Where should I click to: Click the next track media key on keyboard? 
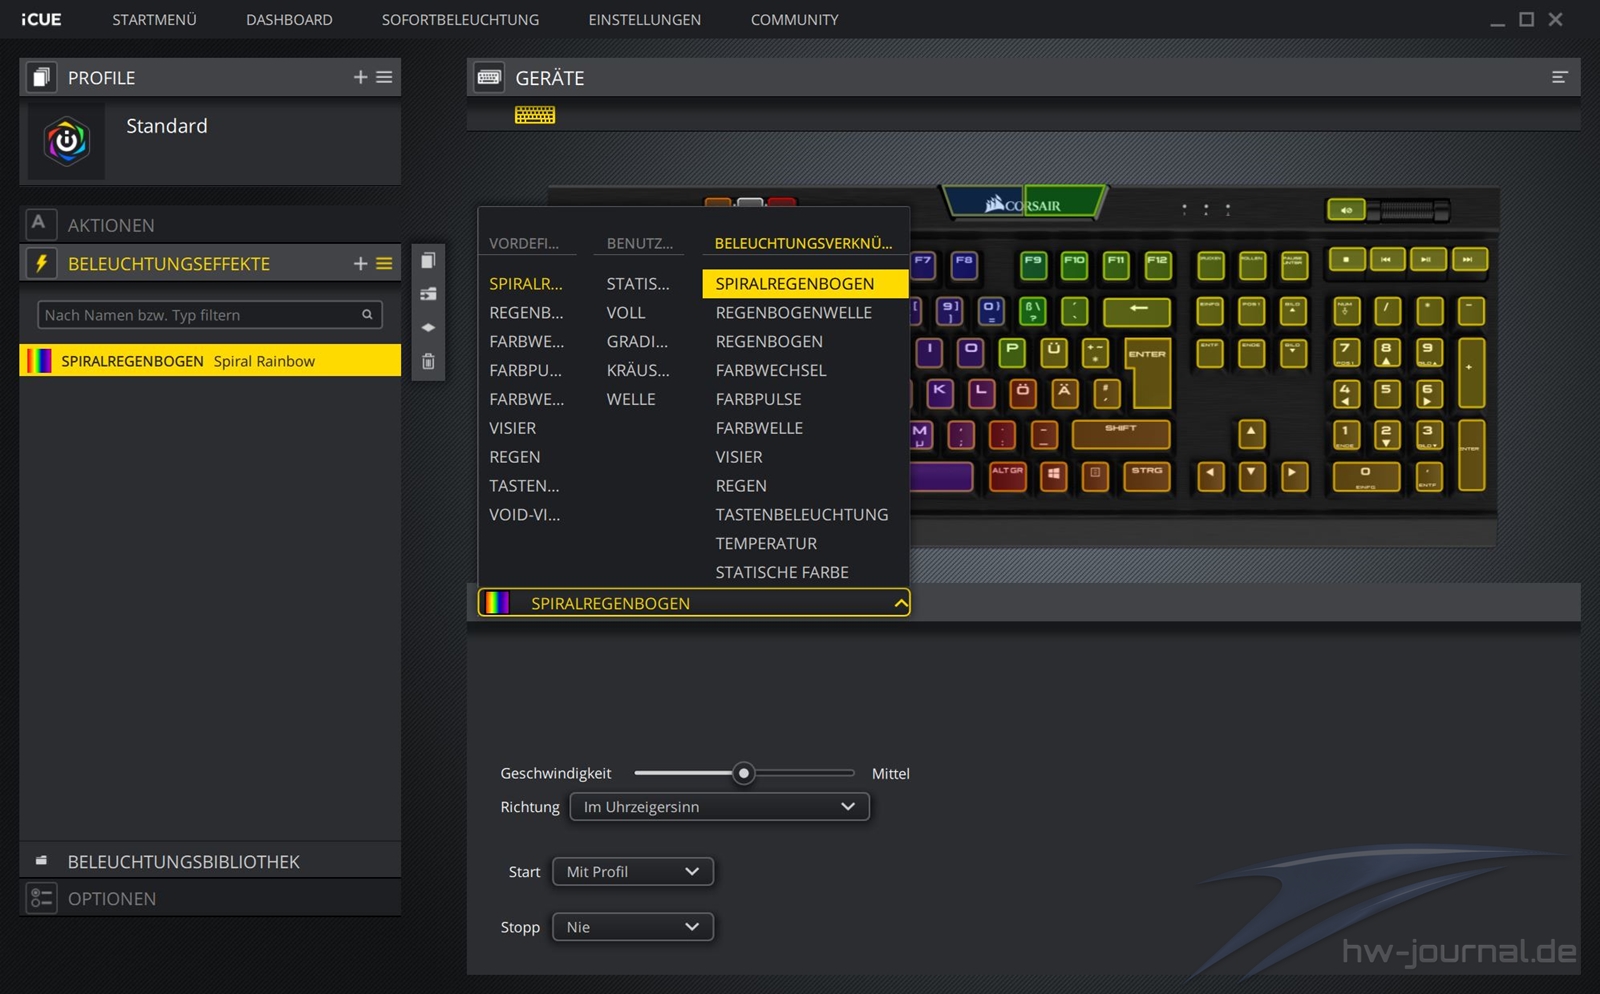tap(1468, 260)
